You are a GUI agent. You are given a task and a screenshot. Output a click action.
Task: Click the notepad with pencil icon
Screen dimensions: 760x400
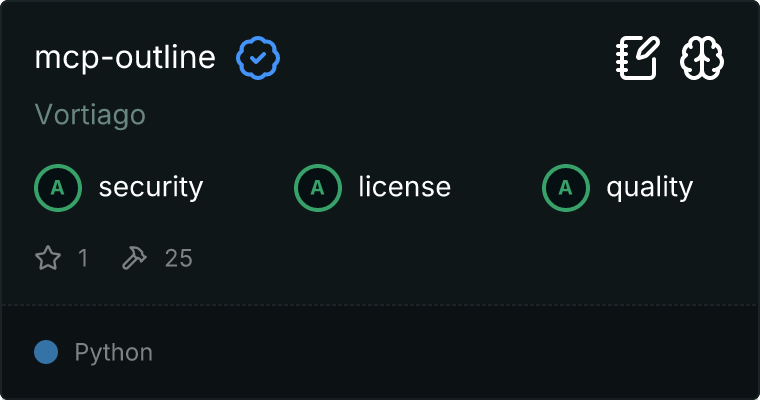tap(637, 59)
